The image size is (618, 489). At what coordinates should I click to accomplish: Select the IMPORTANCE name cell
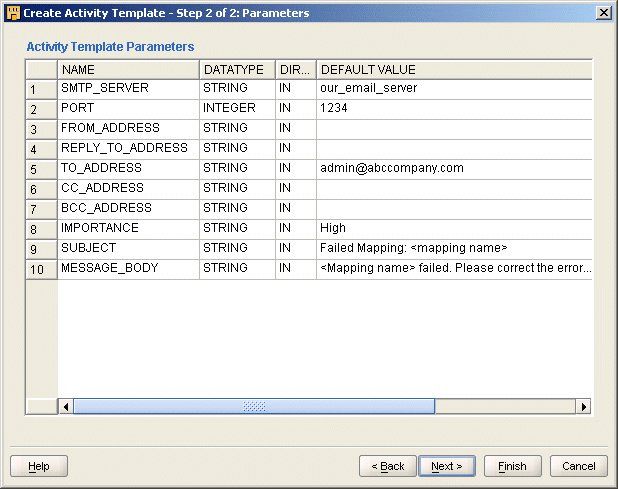pyautogui.click(x=128, y=229)
